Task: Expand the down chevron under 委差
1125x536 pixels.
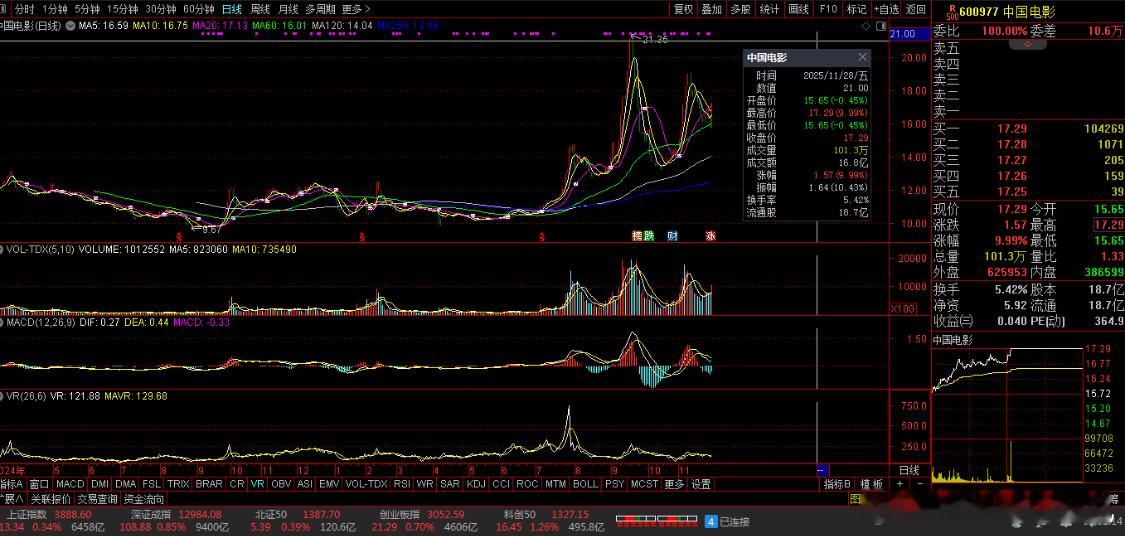Action: click(x=1027, y=44)
